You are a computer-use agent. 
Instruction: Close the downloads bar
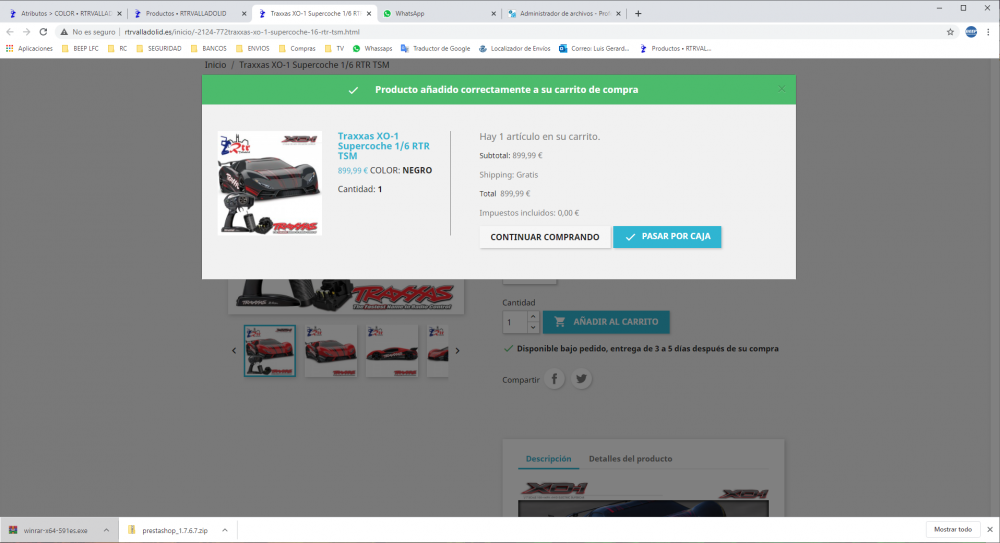[990, 530]
